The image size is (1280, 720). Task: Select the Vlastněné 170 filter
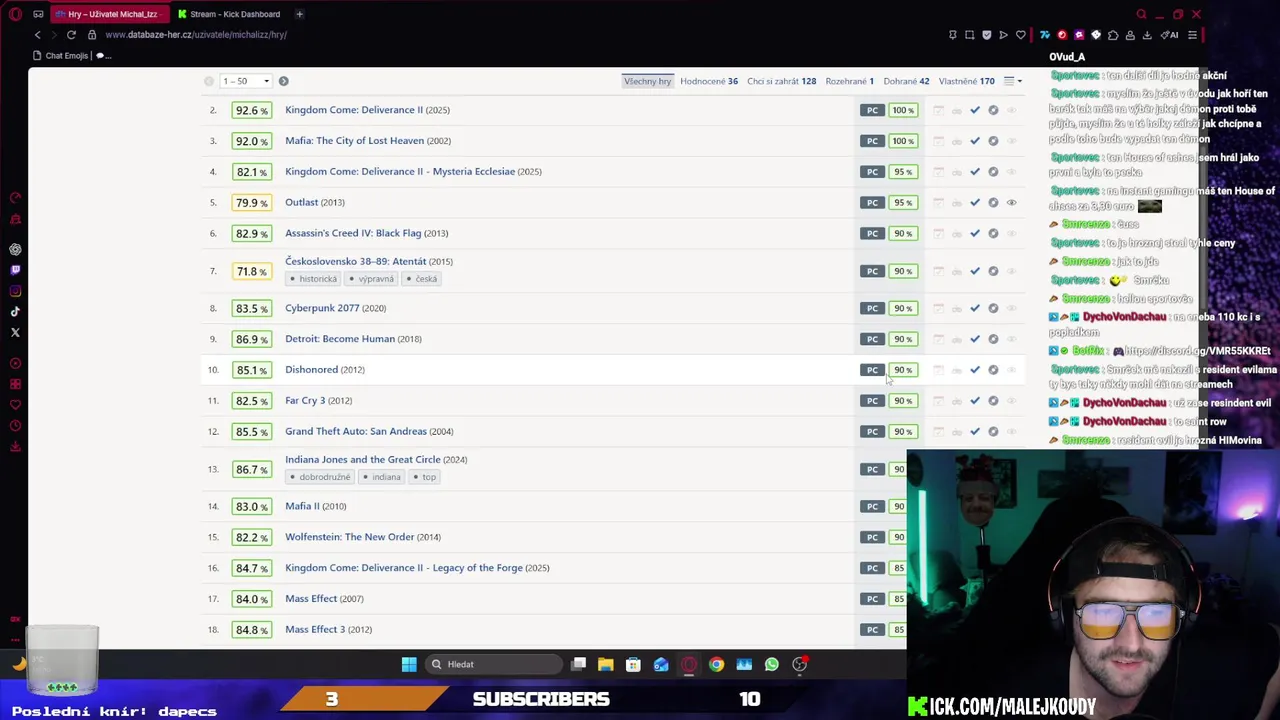point(966,81)
